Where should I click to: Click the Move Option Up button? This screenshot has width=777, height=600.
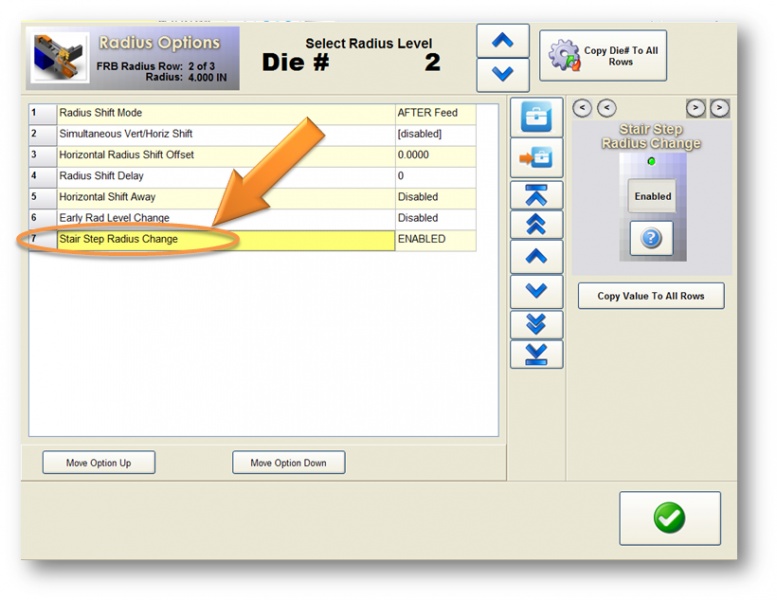[x=98, y=463]
